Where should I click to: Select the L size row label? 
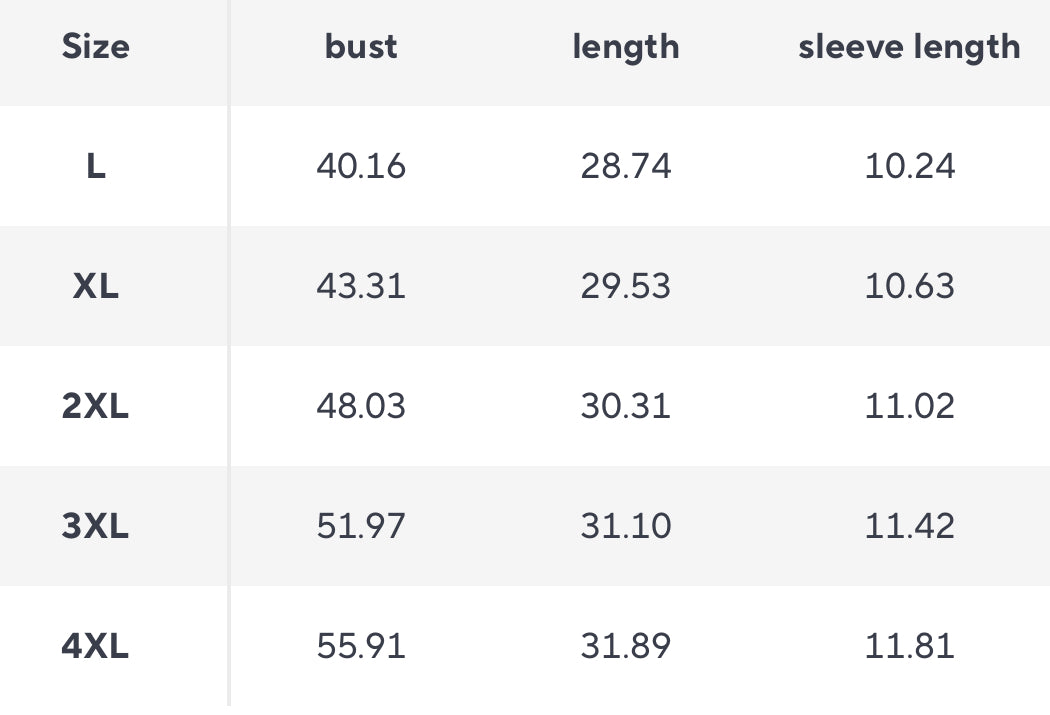[x=96, y=166]
